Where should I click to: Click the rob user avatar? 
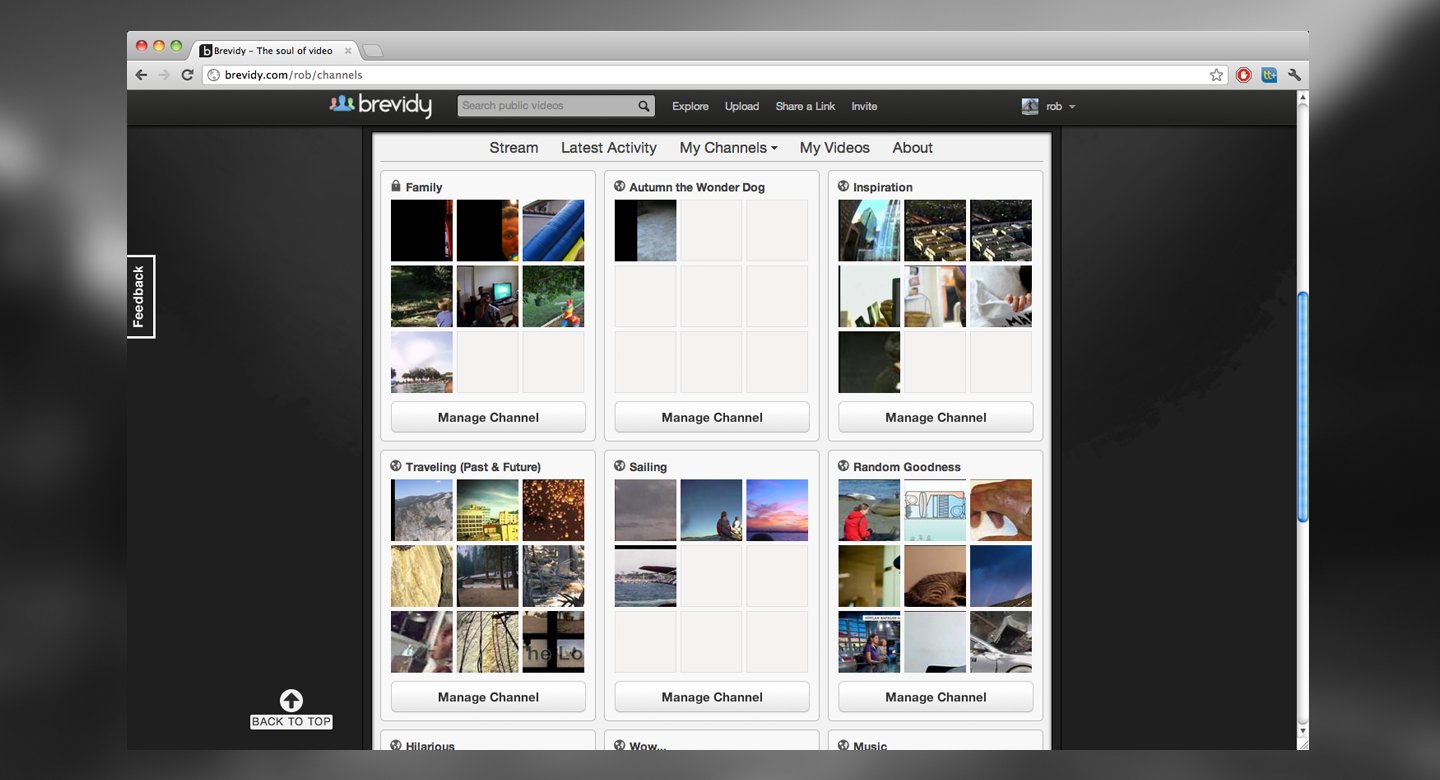[1030, 106]
